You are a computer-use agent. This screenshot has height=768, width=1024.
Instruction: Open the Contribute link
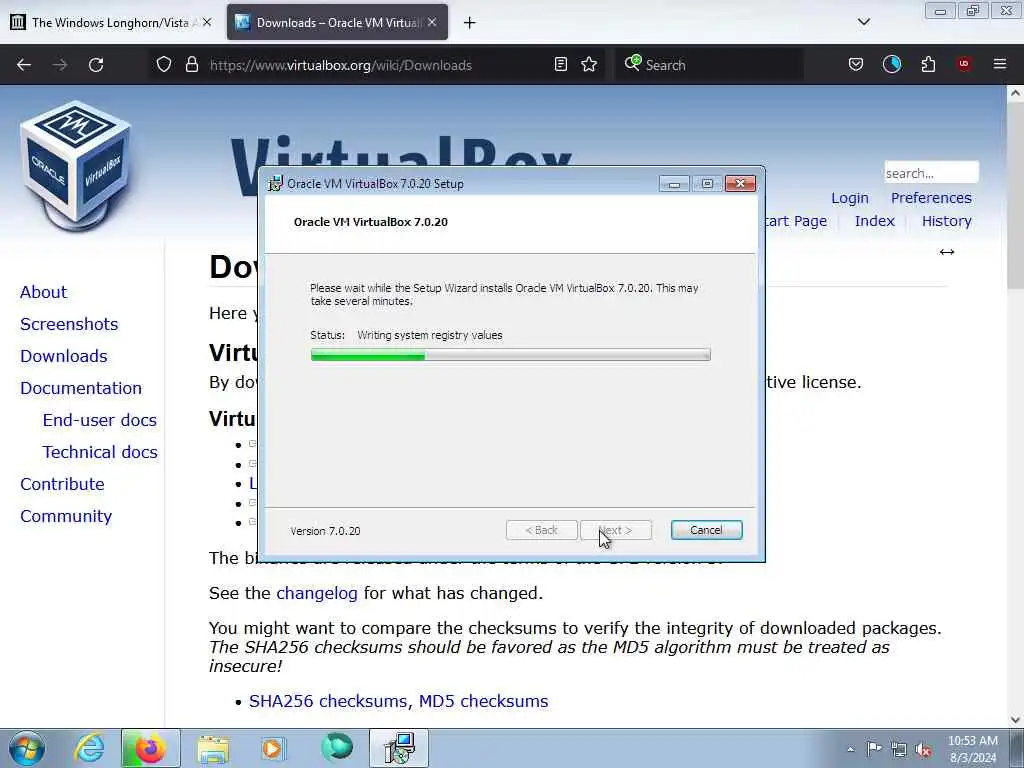(x=62, y=484)
